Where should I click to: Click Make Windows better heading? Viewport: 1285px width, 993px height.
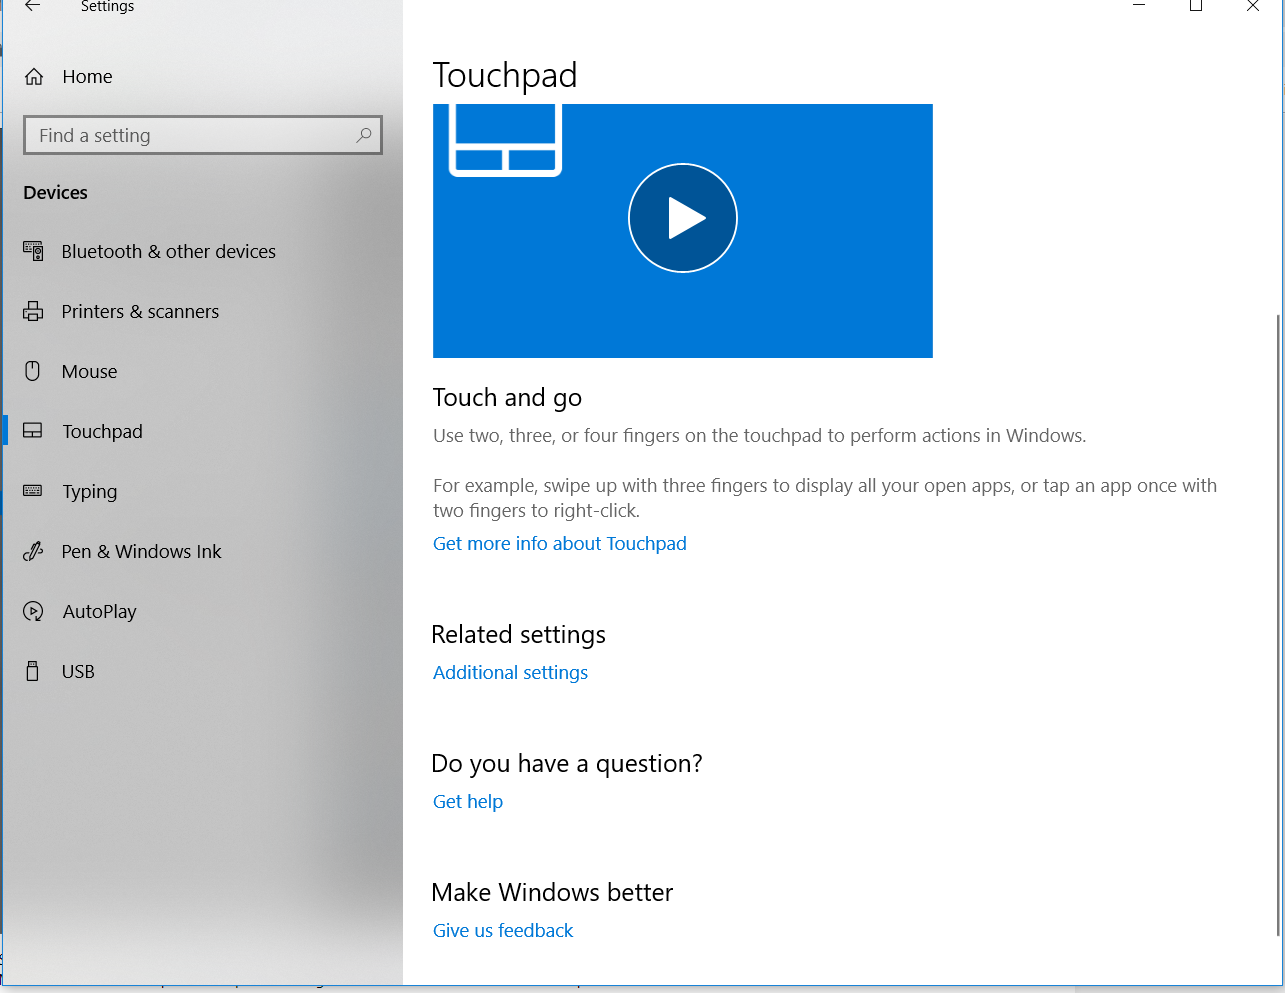[x=552, y=892]
